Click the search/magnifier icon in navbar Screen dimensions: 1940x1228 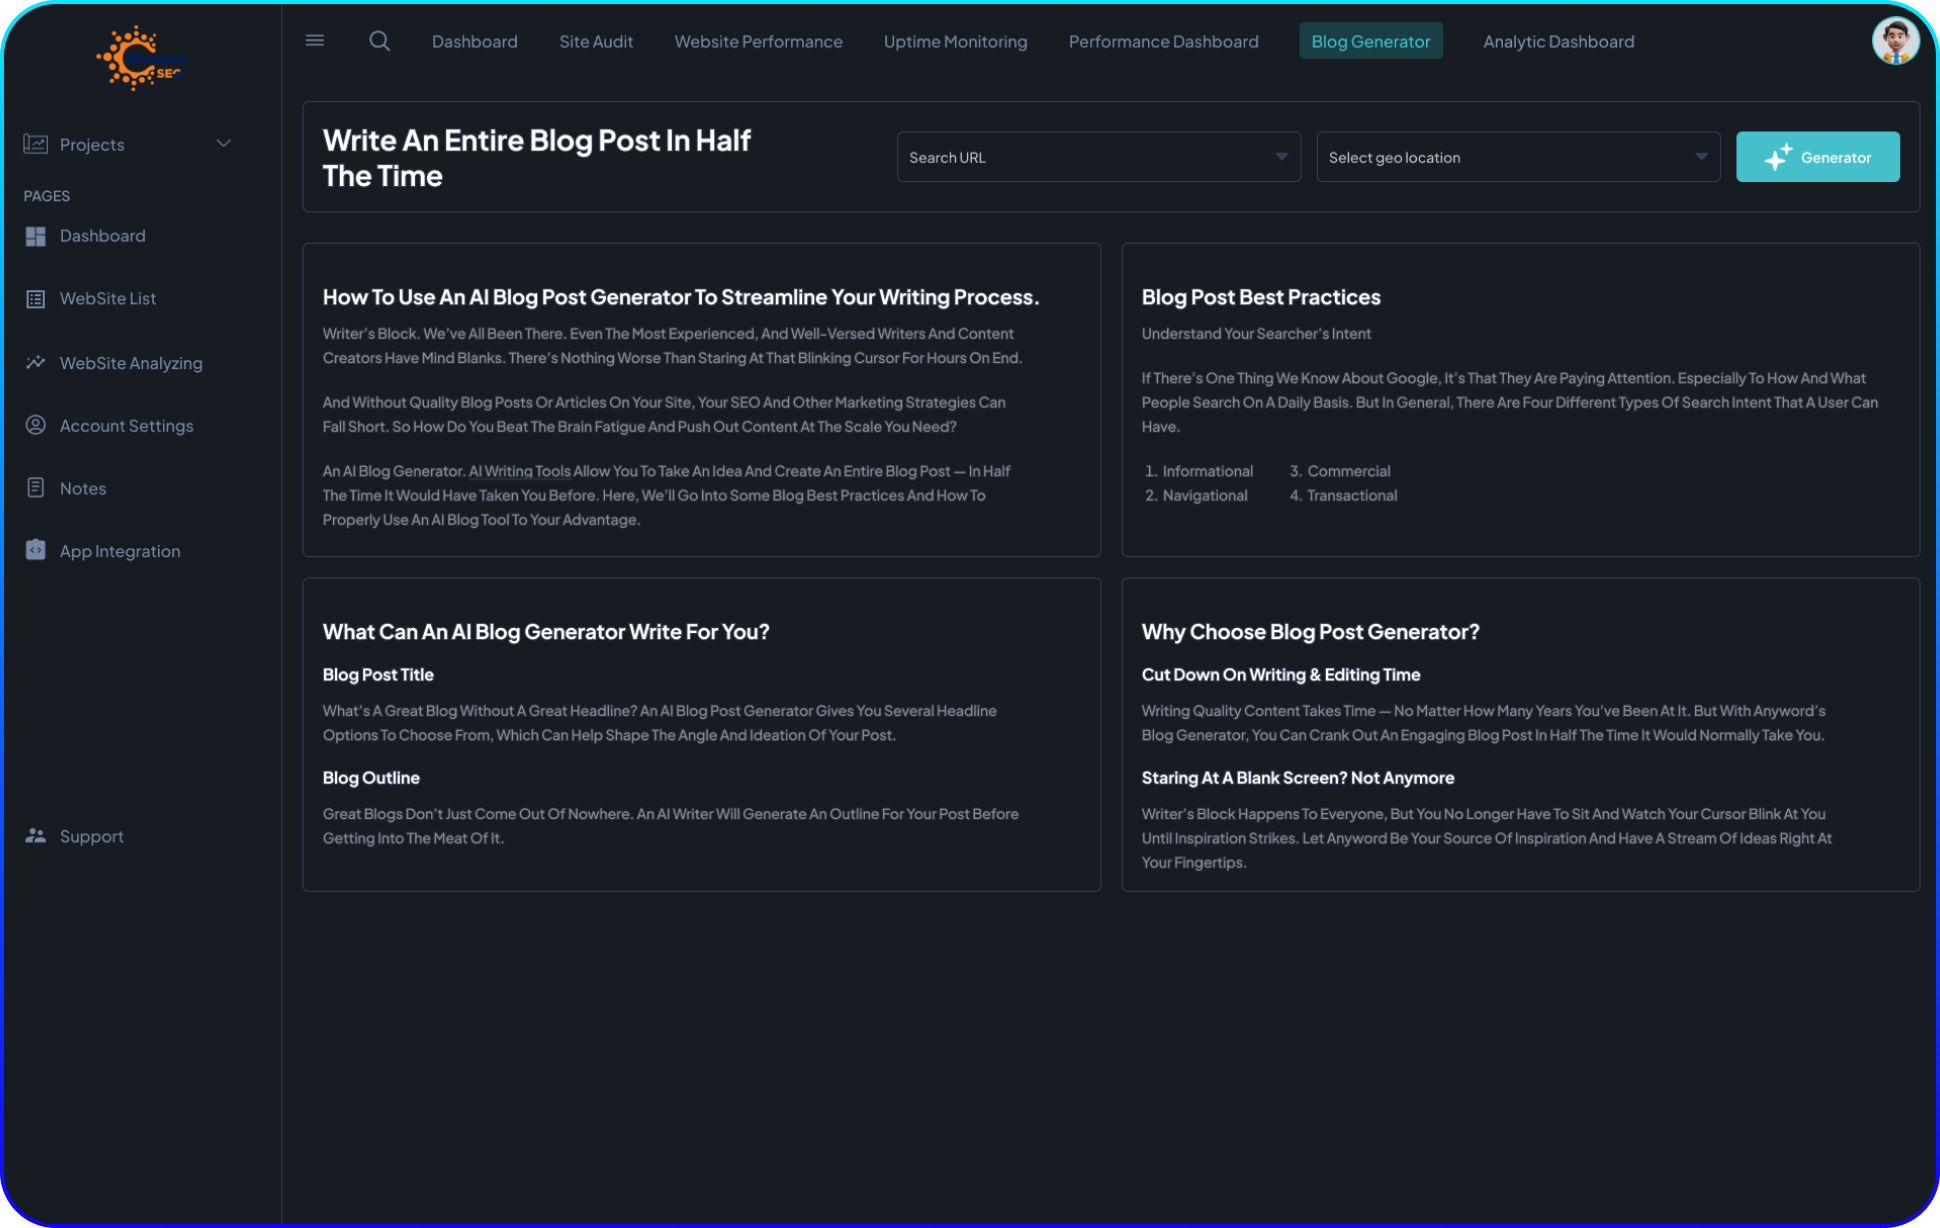379,41
